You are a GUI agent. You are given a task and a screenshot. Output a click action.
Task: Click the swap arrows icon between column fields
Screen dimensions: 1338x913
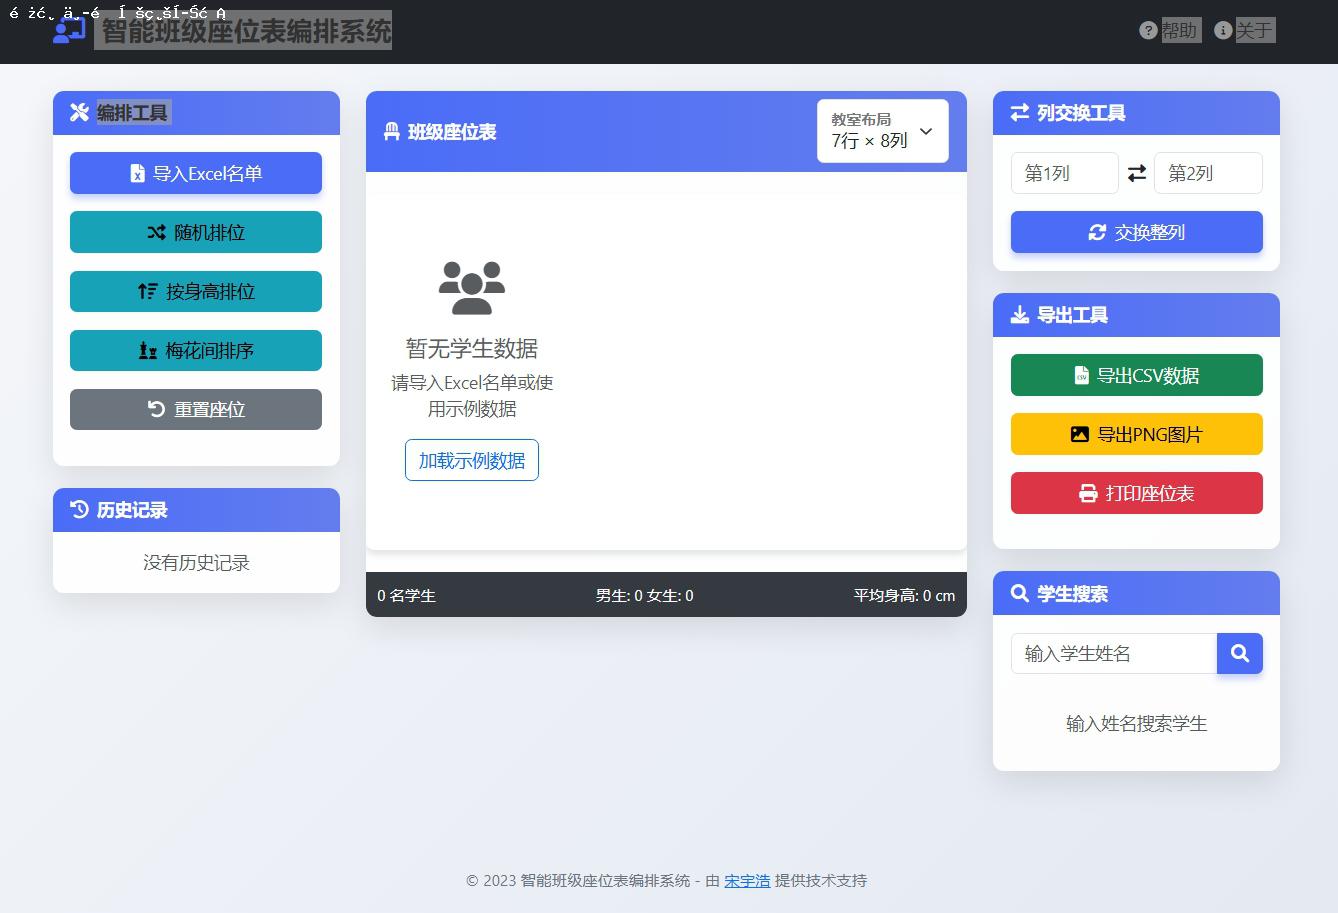coord(1136,173)
